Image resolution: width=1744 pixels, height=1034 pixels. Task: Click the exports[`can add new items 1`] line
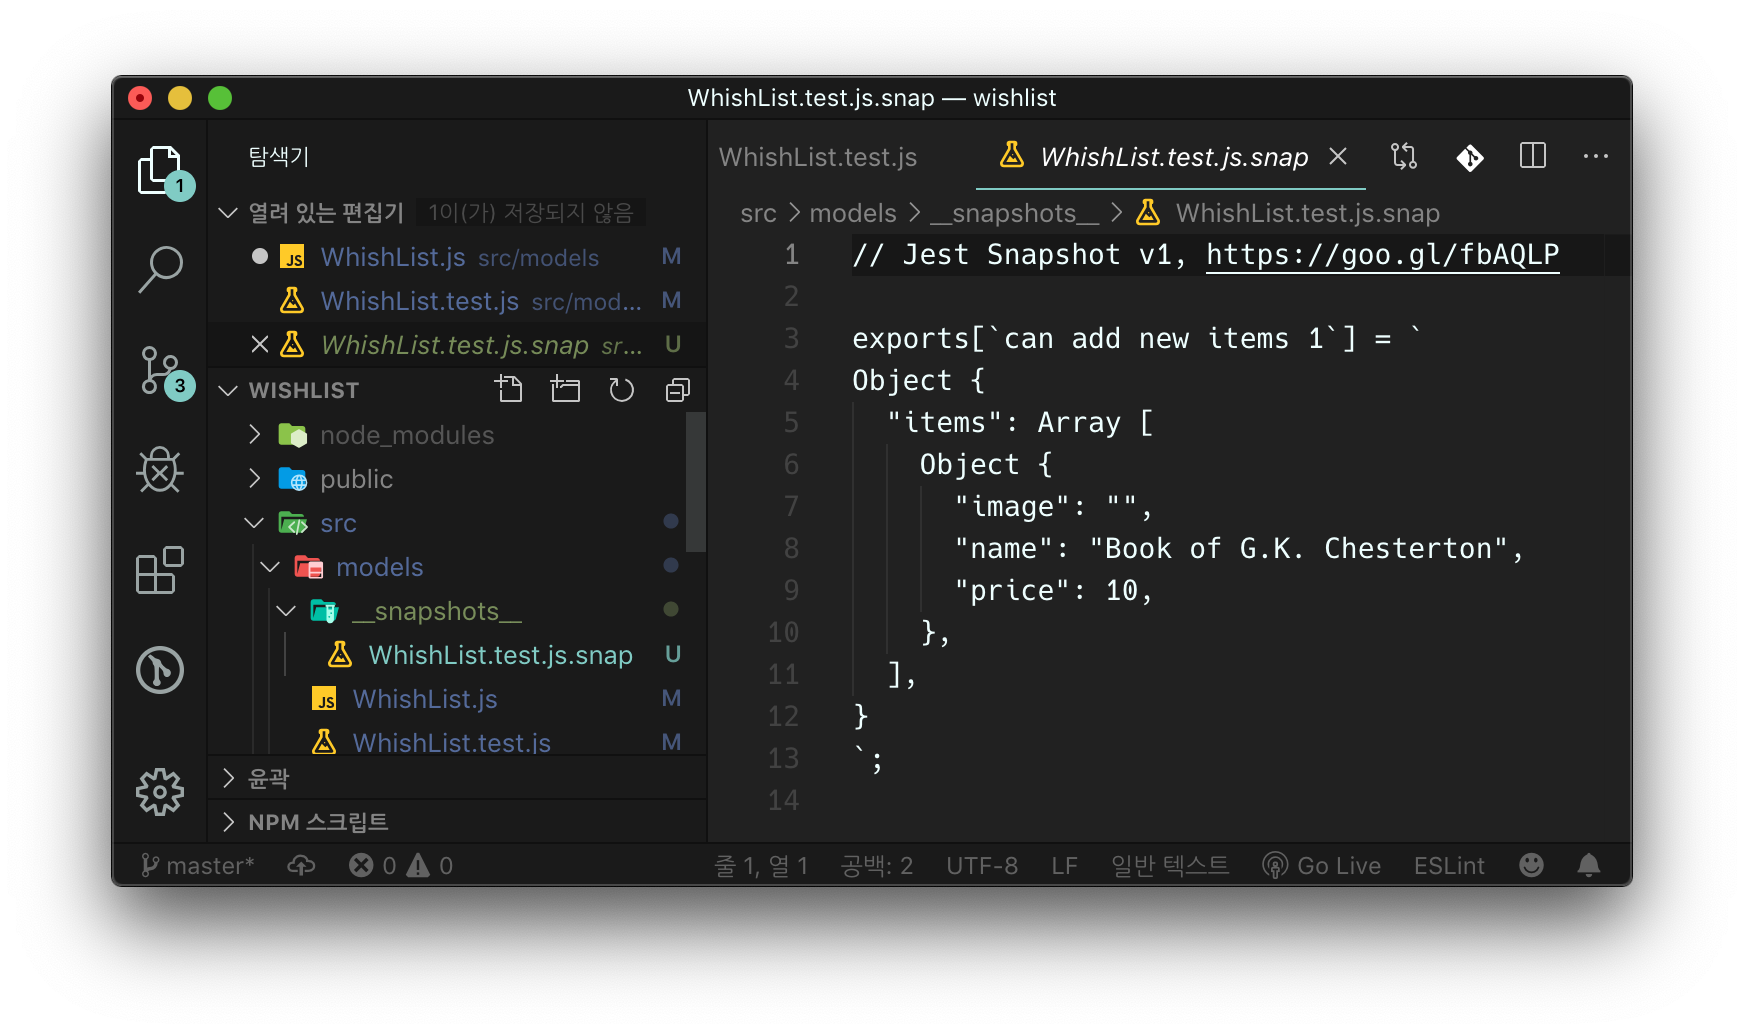[1136, 338]
